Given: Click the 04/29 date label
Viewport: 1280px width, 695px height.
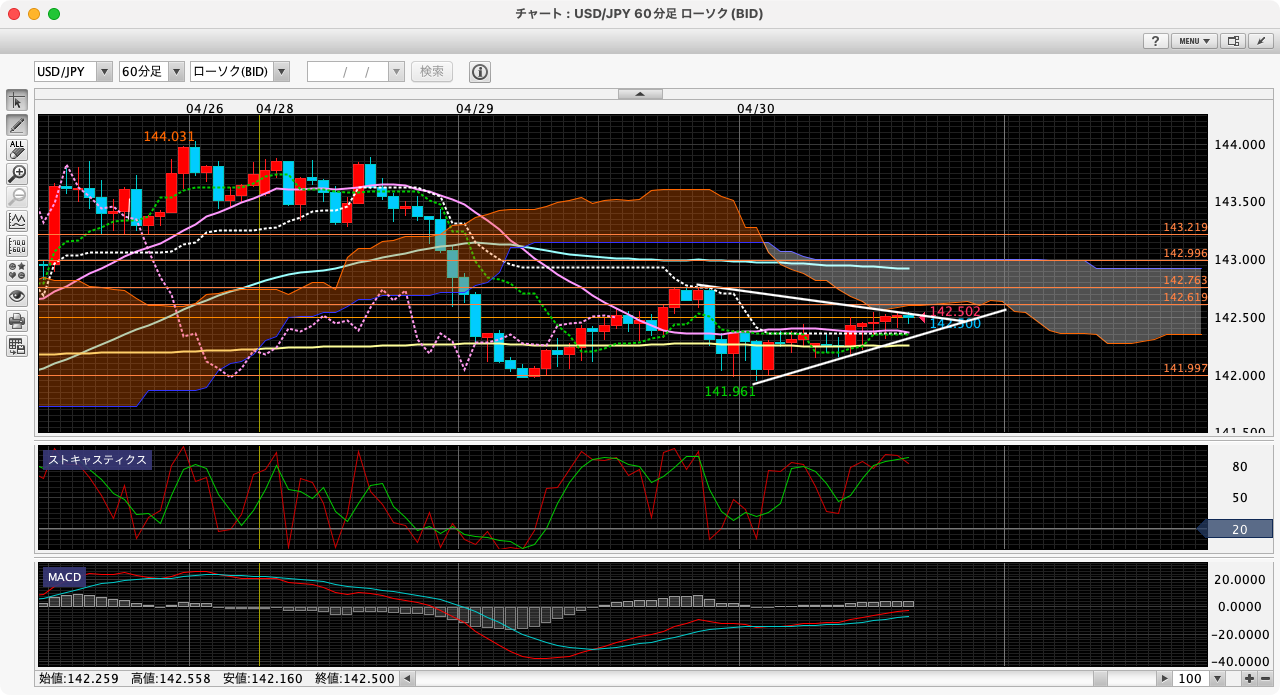Looking at the screenshot, I should (475, 108).
